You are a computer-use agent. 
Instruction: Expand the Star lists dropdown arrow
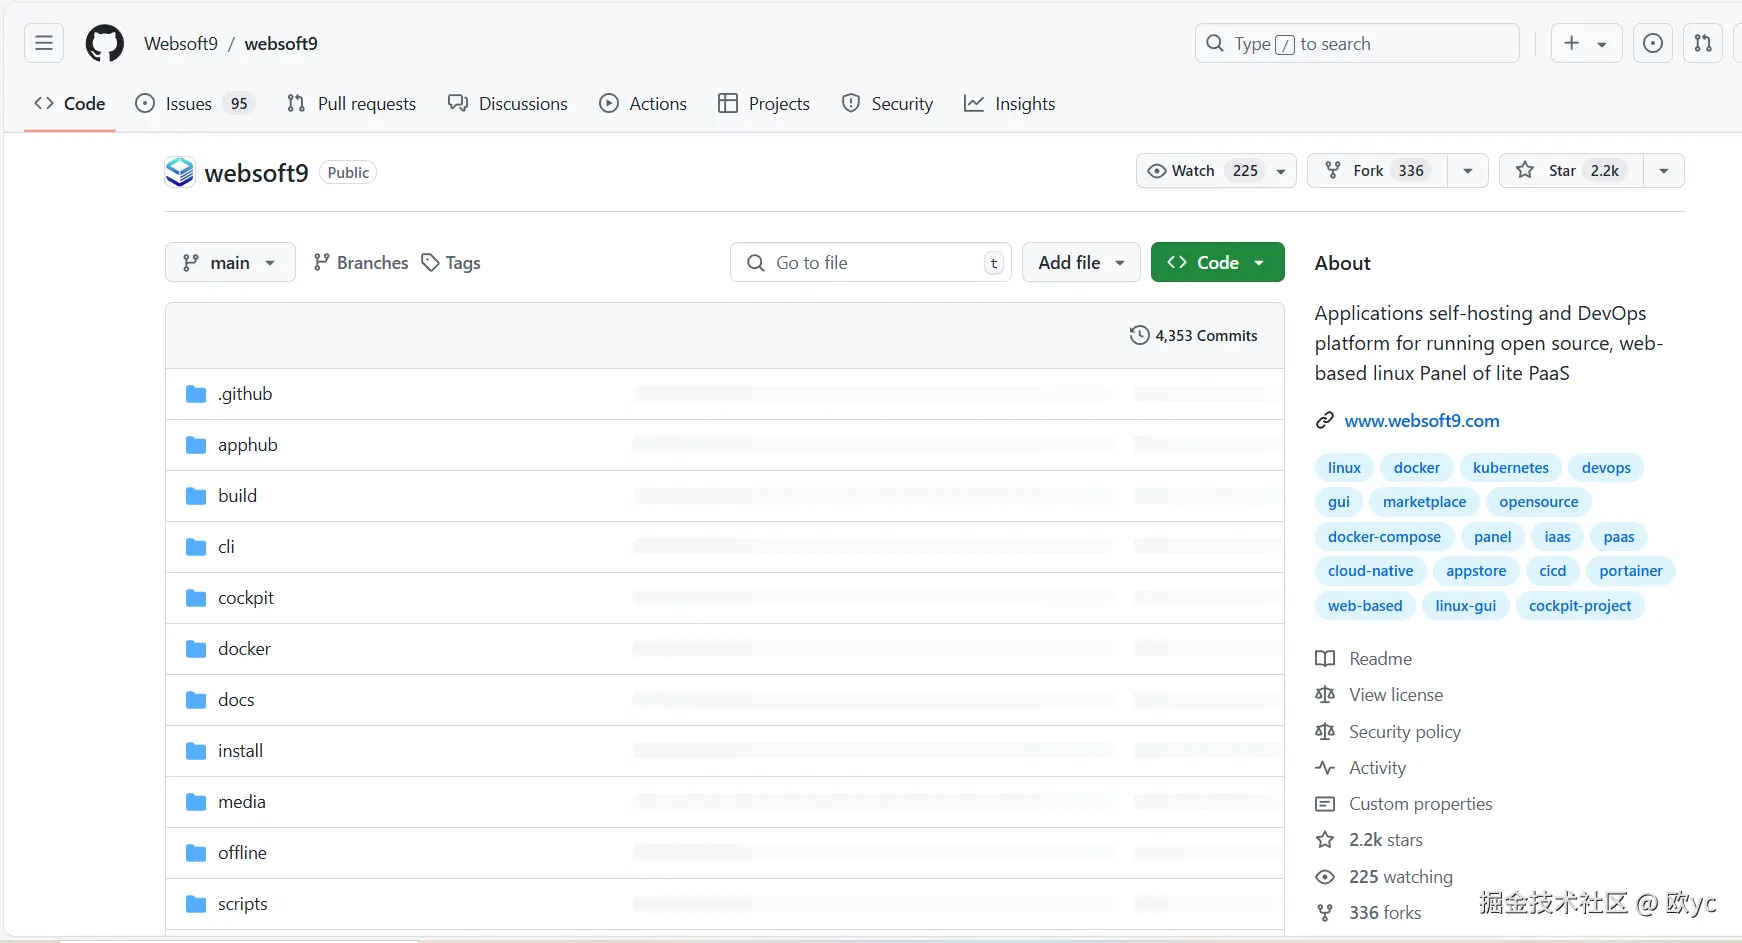(x=1664, y=171)
